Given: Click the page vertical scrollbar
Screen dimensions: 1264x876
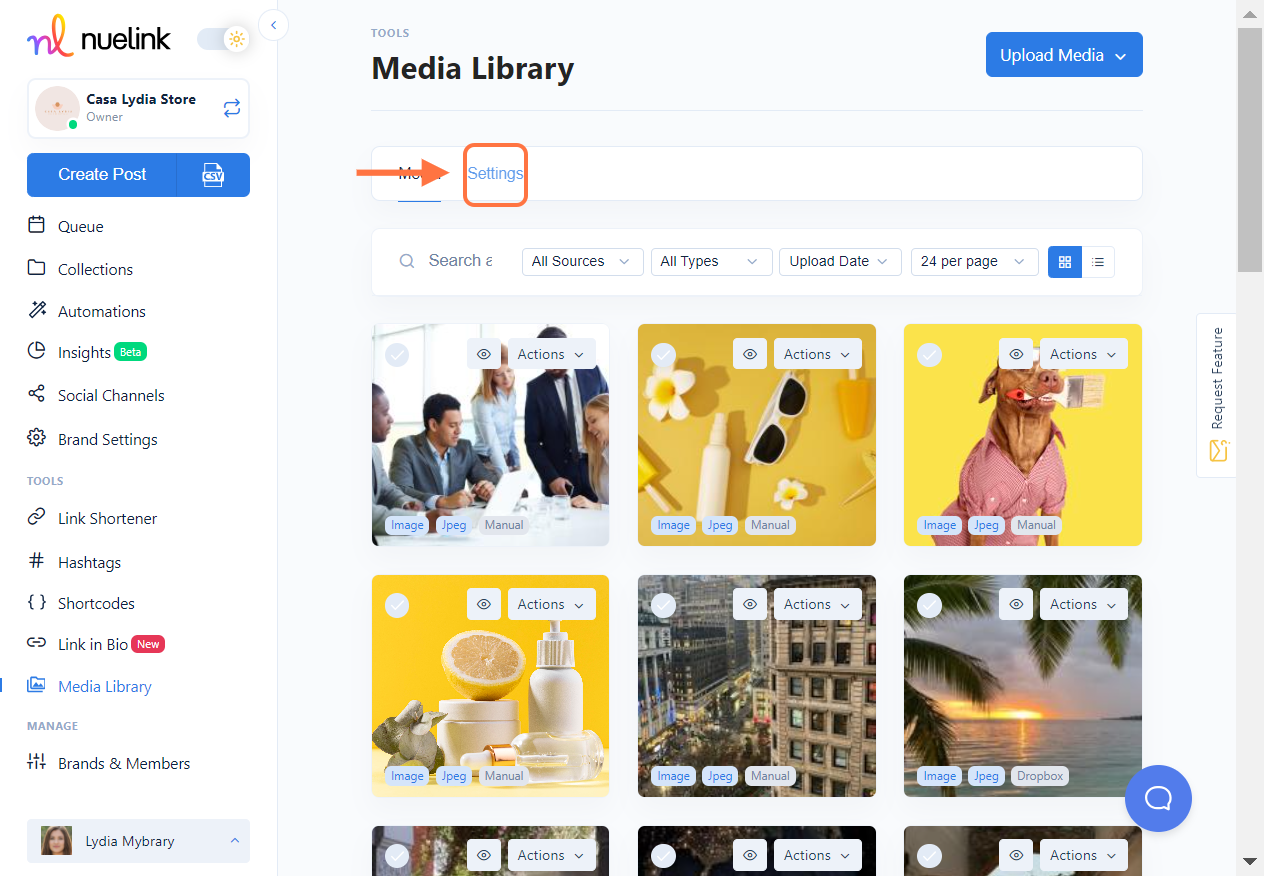Looking at the screenshot, I should [x=1250, y=150].
